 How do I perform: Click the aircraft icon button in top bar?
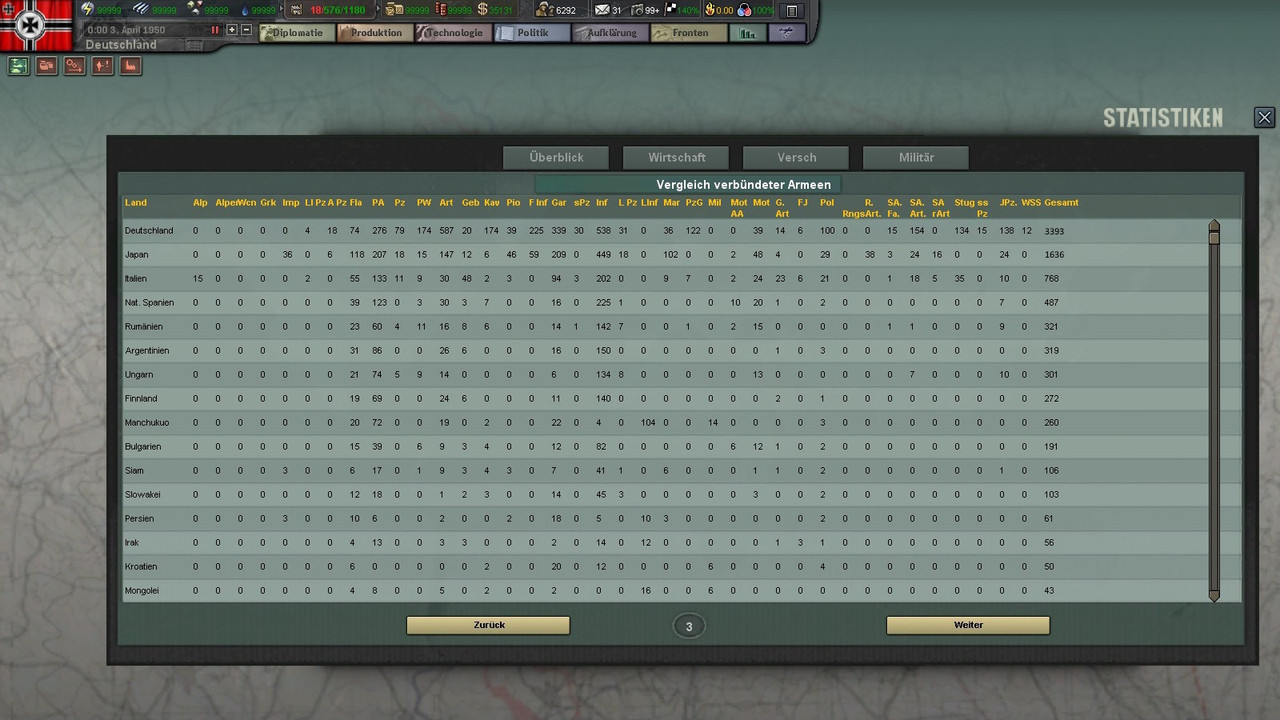point(786,33)
